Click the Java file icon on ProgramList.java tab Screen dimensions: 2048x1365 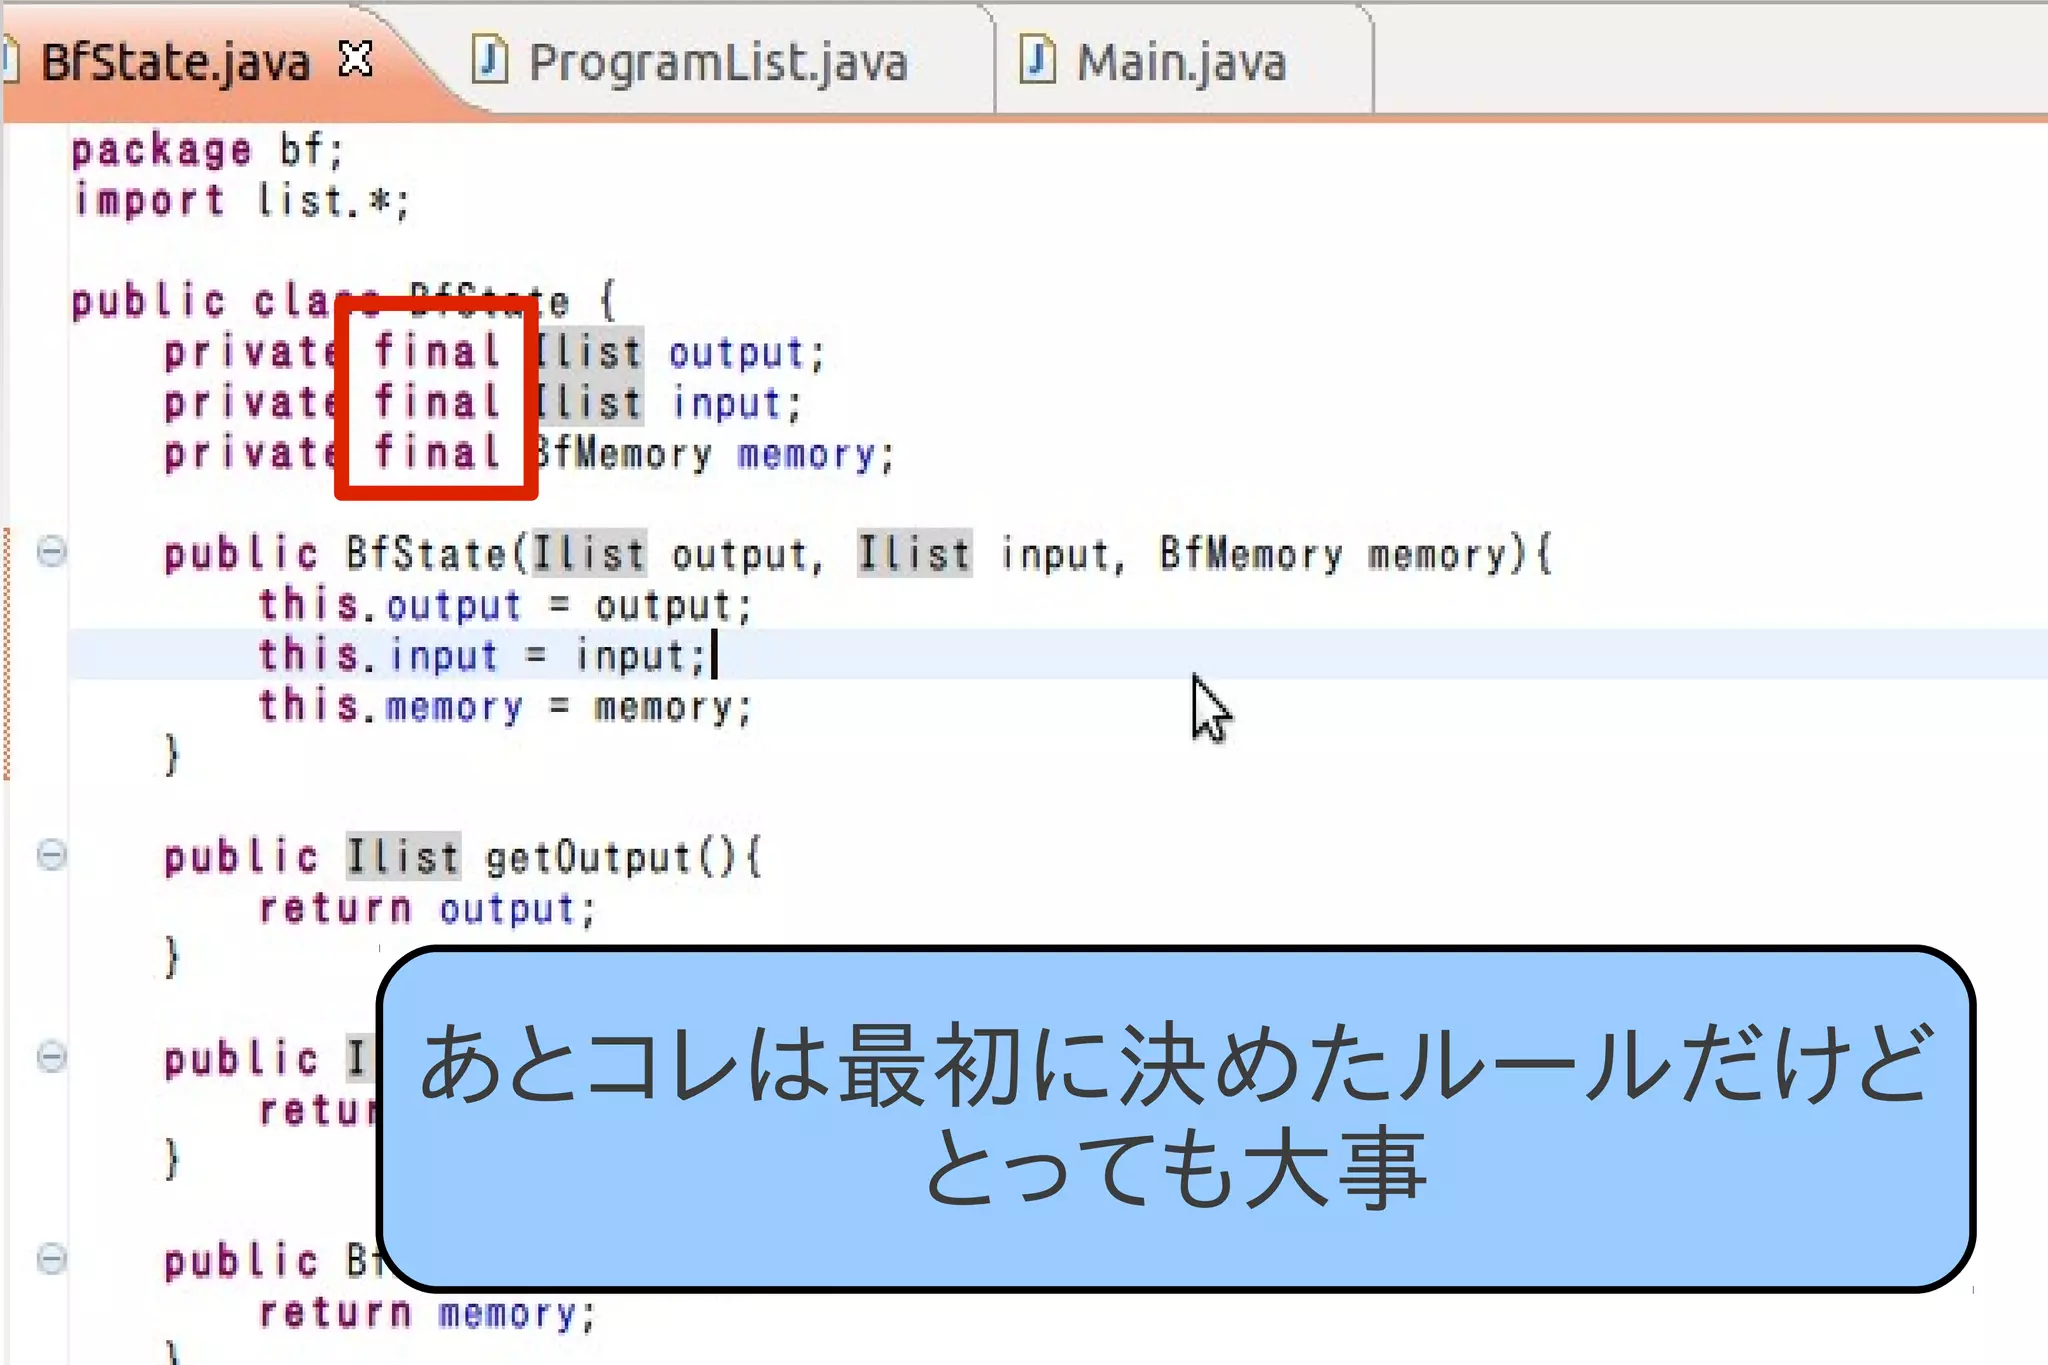click(490, 59)
